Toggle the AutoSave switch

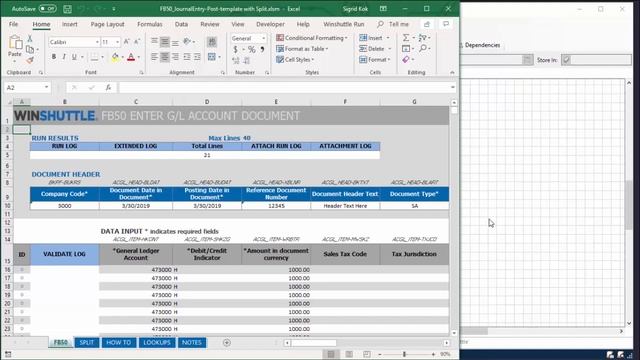[47, 9]
